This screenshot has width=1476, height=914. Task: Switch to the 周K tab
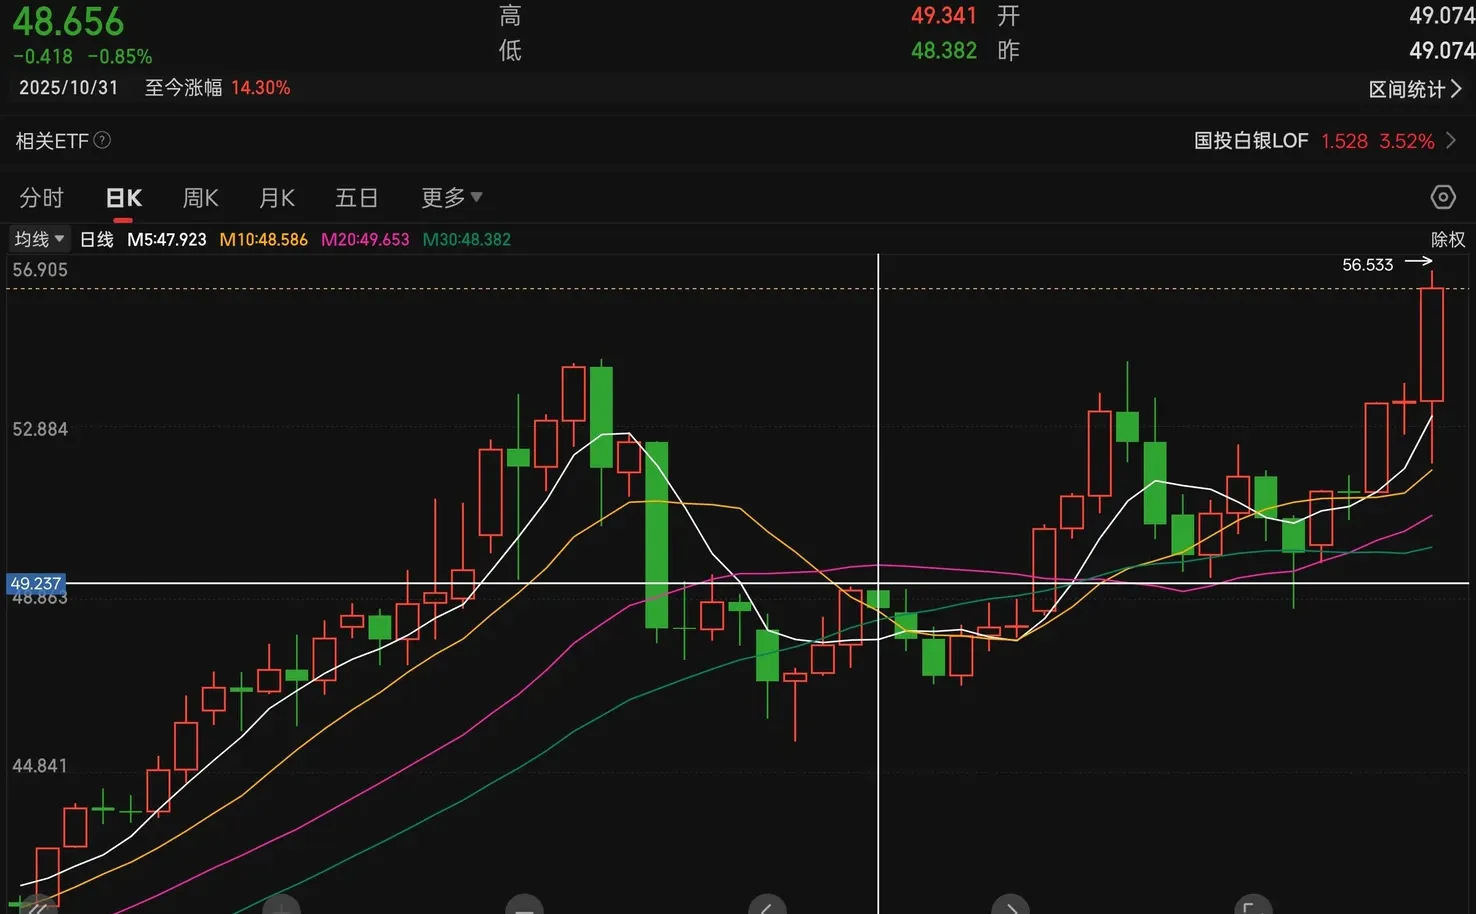click(199, 197)
